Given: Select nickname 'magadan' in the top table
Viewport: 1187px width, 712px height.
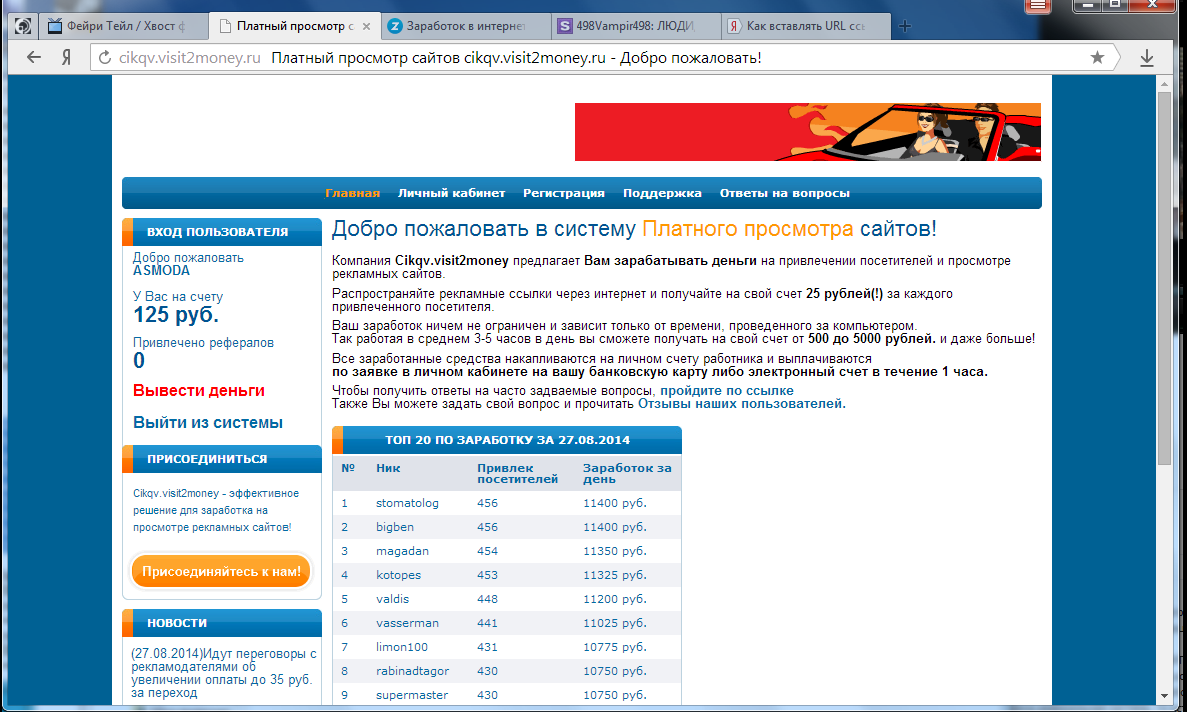Looking at the screenshot, I should click(402, 551).
